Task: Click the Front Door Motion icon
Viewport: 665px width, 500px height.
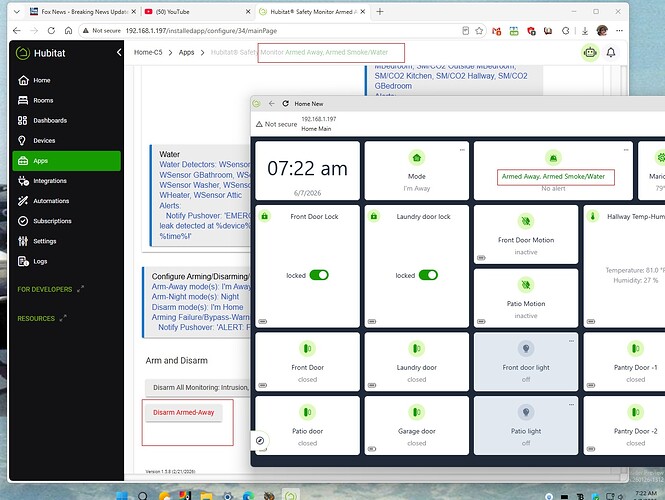Action: [x=526, y=221]
